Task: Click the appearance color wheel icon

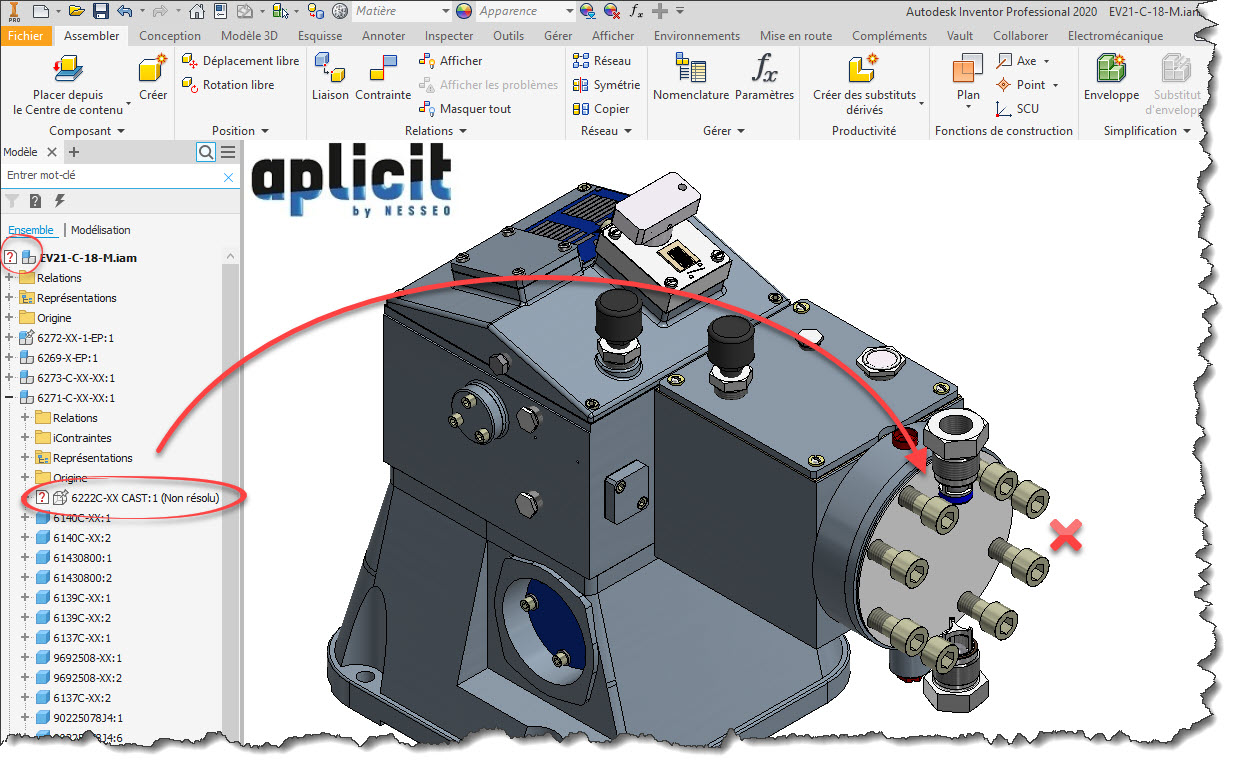Action: coord(464,11)
